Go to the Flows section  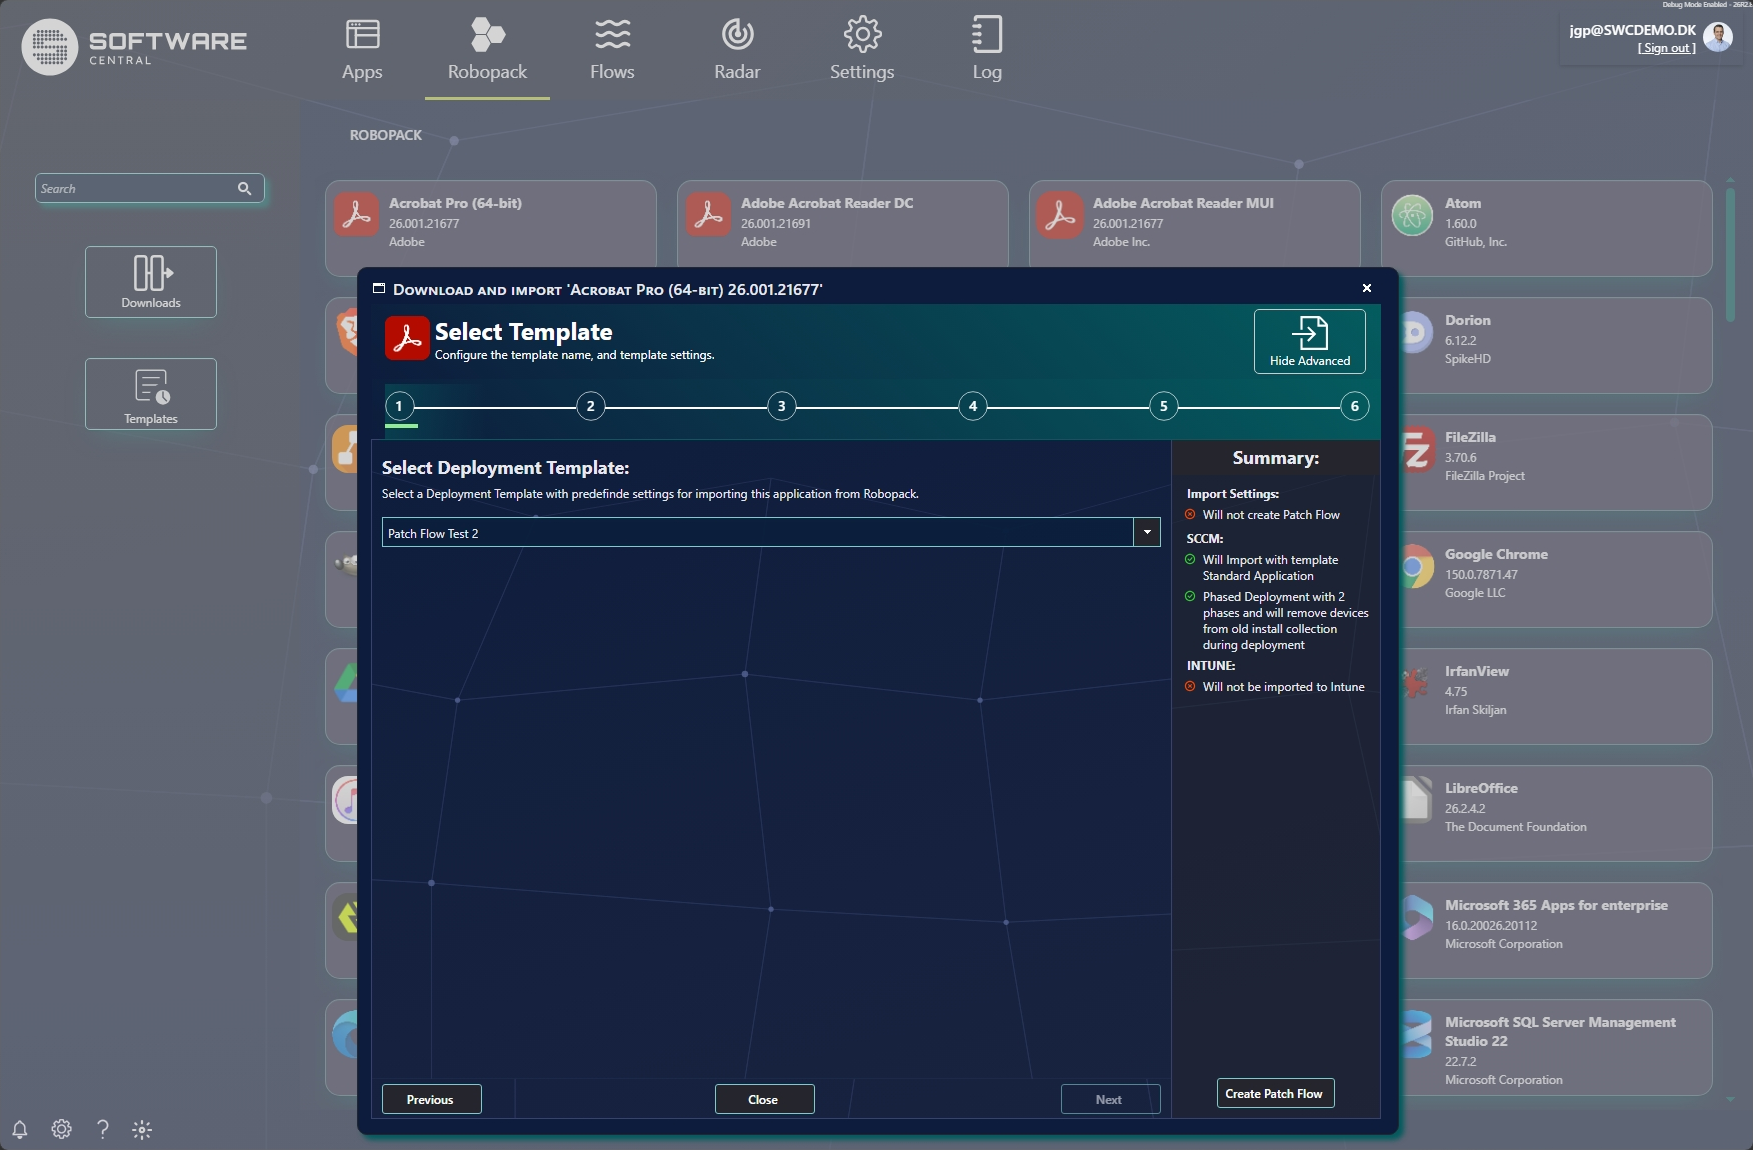[x=612, y=50]
